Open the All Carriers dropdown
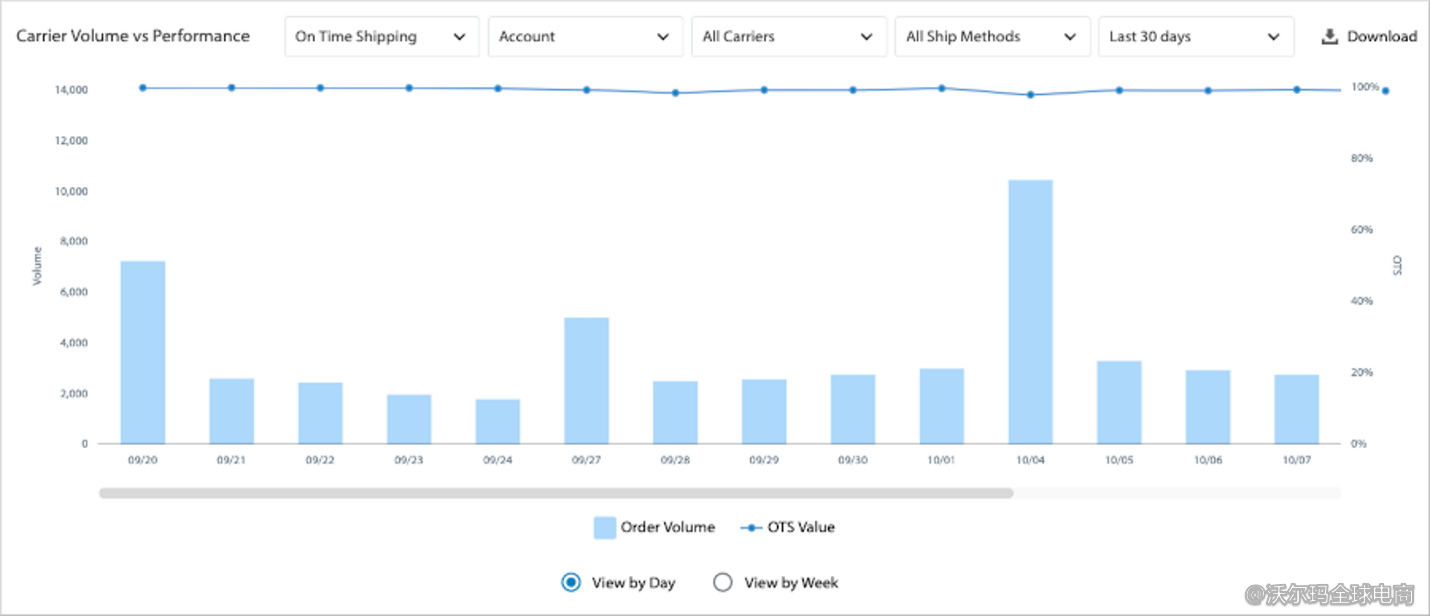The image size is (1430, 616). [x=789, y=36]
